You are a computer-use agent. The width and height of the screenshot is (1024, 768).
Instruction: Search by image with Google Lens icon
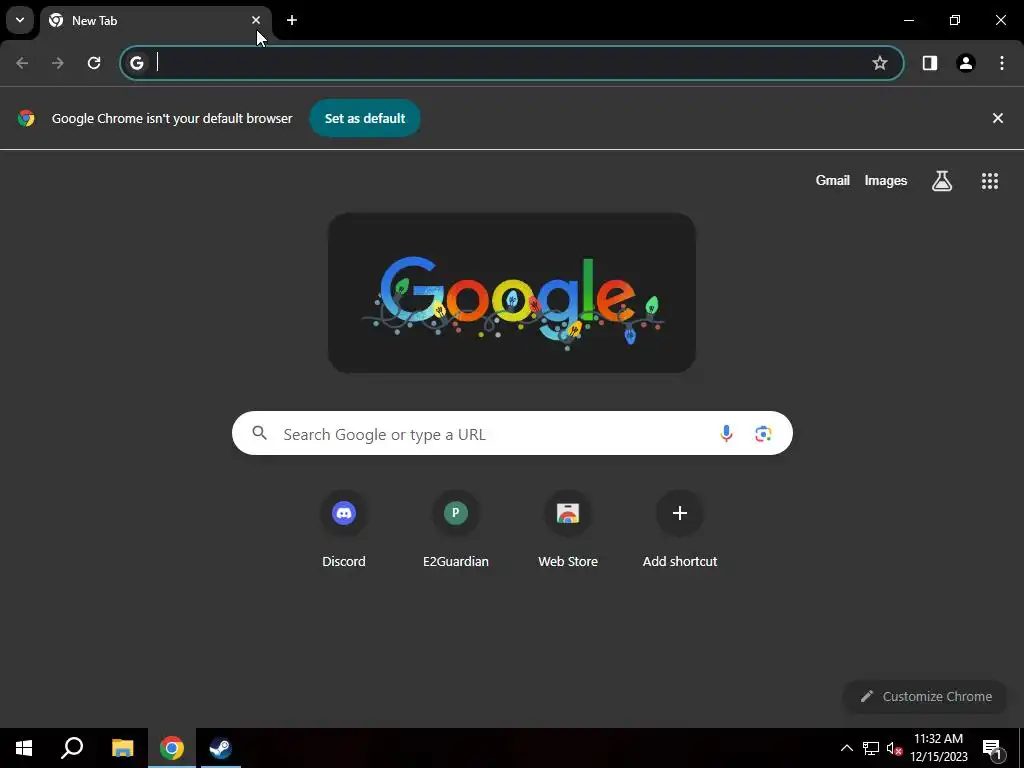pyautogui.click(x=763, y=434)
